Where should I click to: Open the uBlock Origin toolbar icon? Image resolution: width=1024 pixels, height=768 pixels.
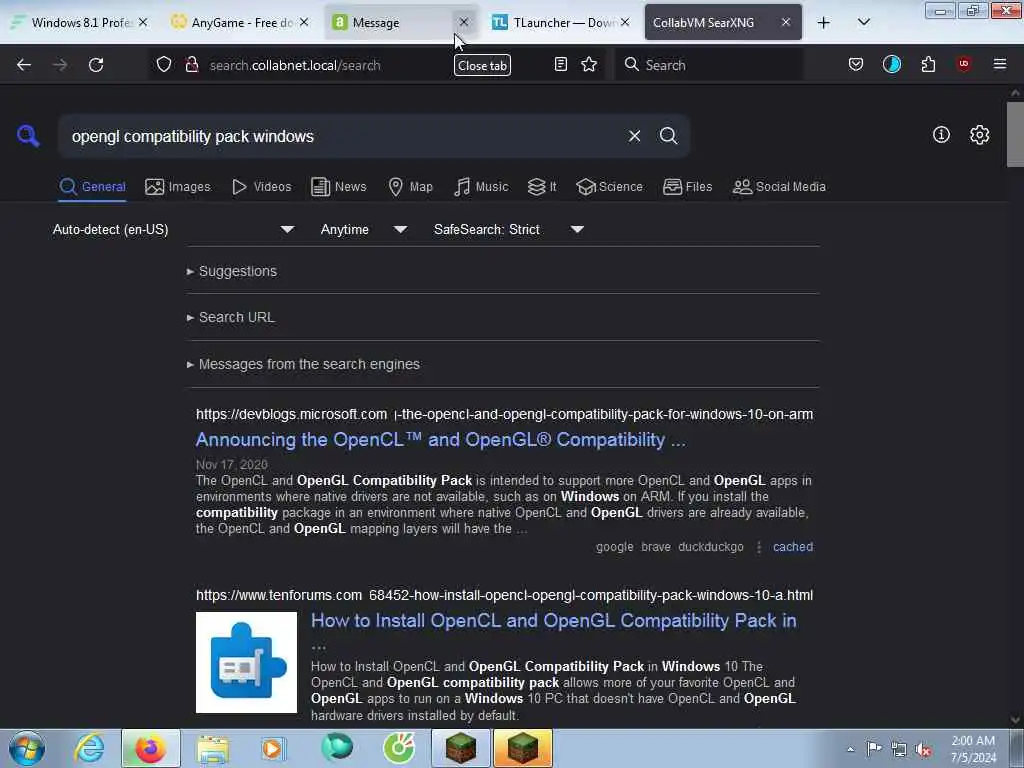[x=963, y=64]
